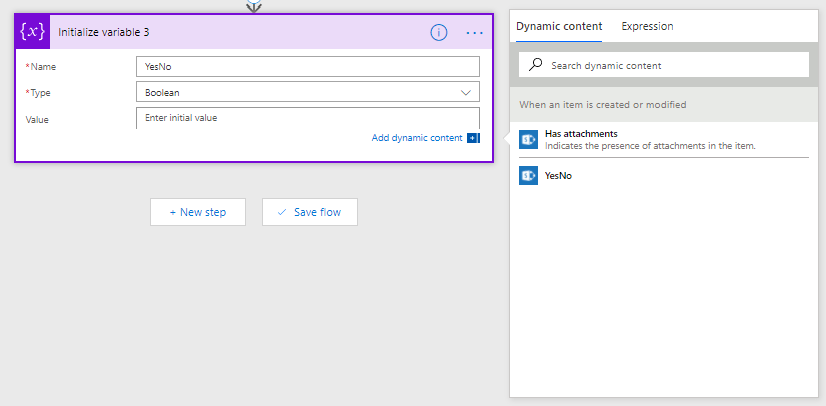Image resolution: width=826 pixels, height=406 pixels.
Task: Switch to the Dynamic content tab
Action: point(559,26)
